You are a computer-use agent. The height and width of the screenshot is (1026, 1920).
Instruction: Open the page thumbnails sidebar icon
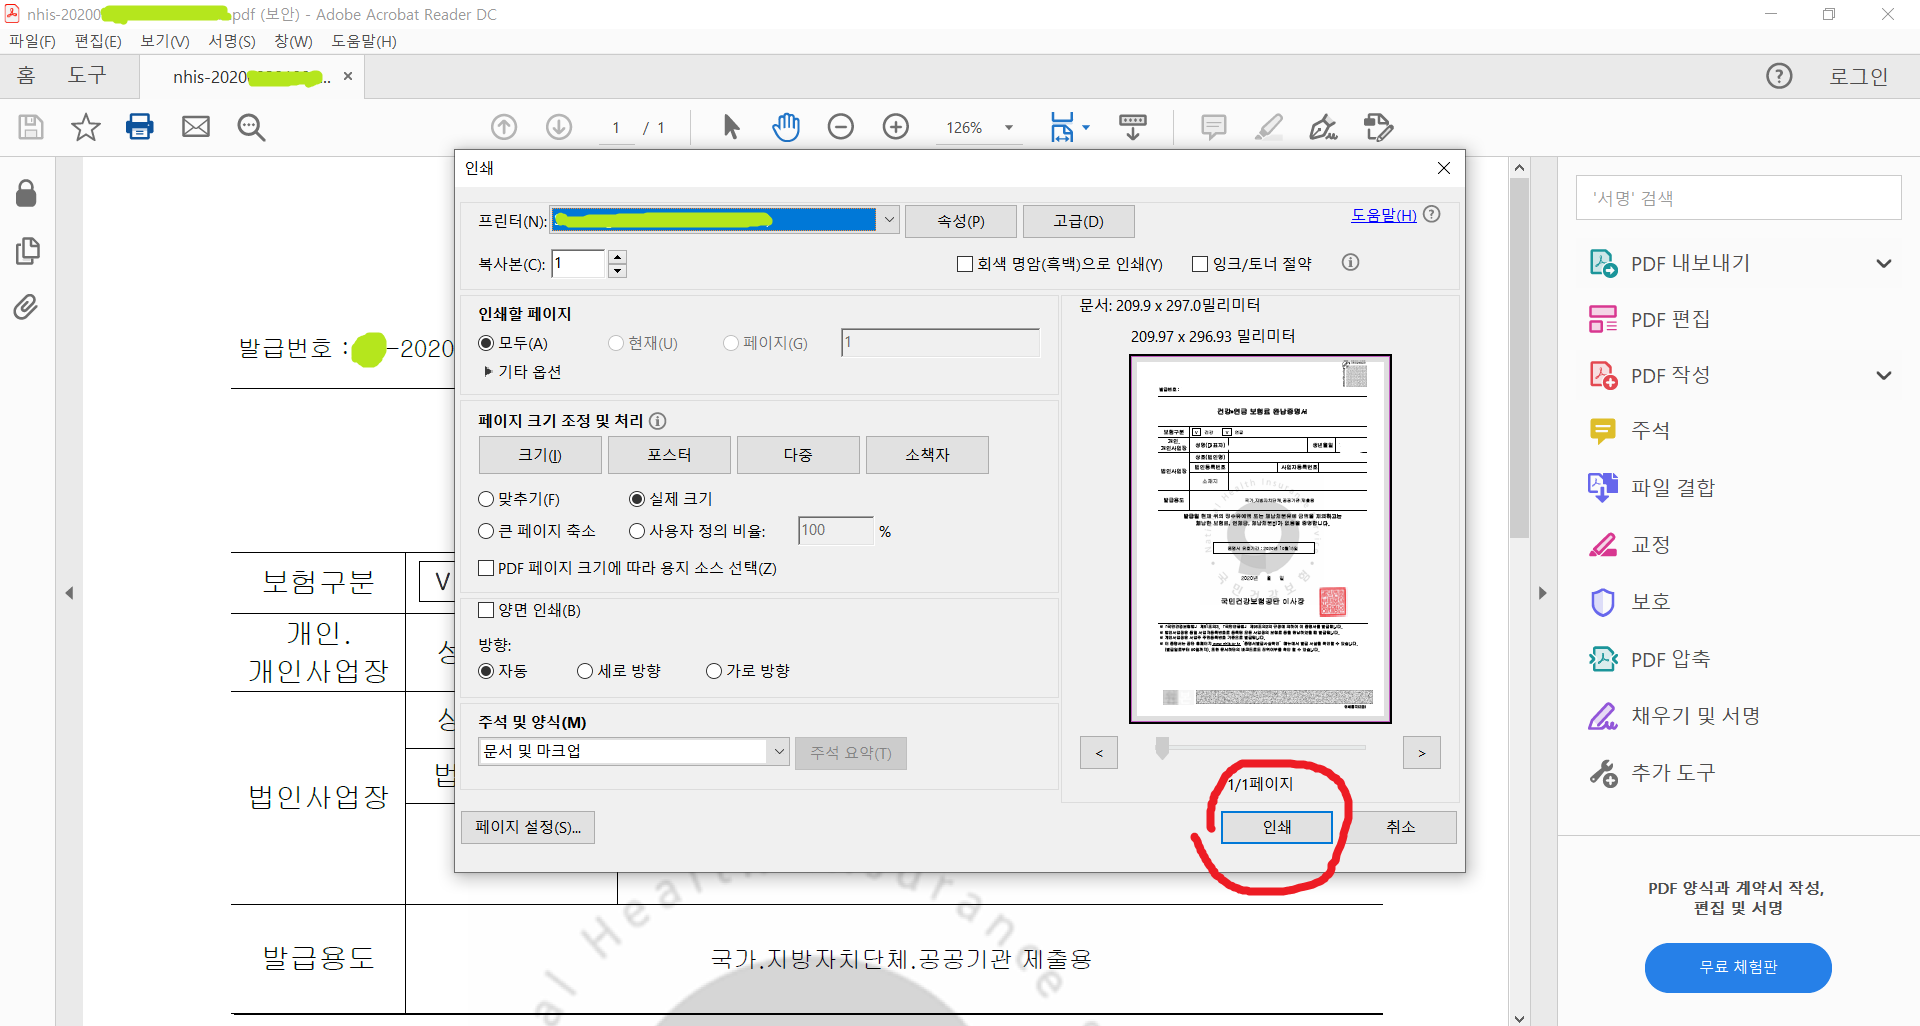[27, 250]
